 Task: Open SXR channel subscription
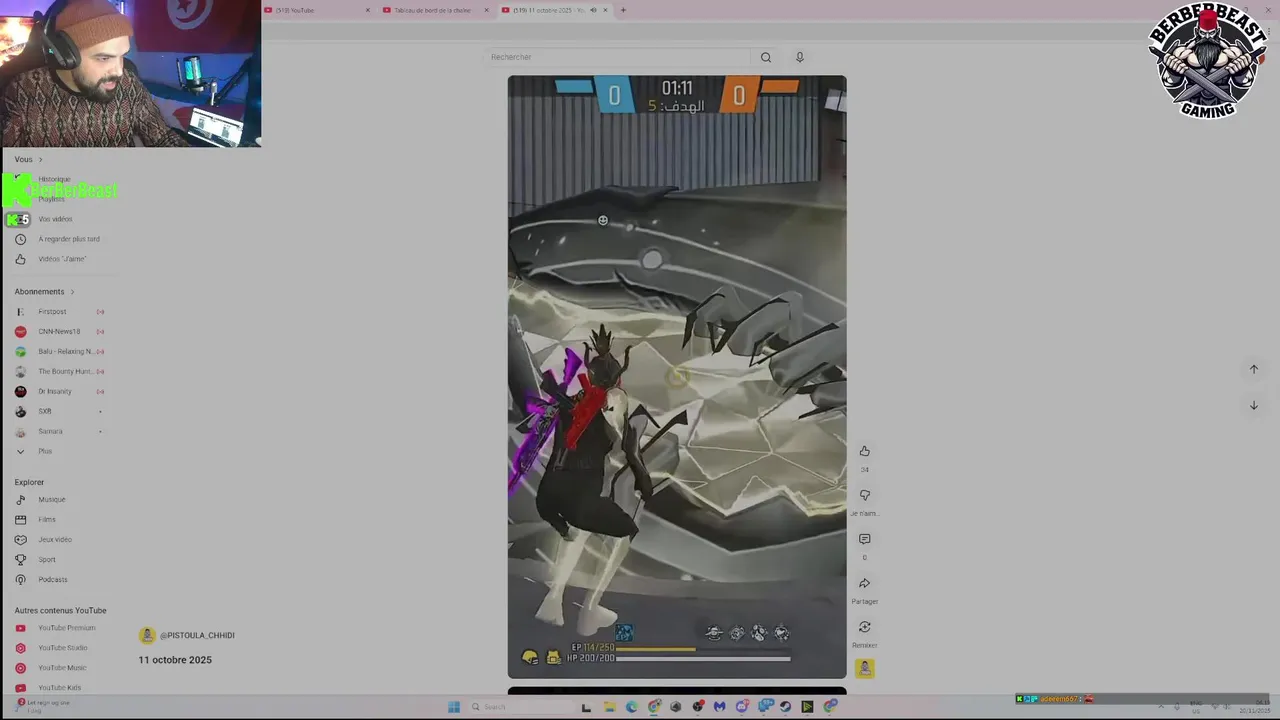coord(59,412)
